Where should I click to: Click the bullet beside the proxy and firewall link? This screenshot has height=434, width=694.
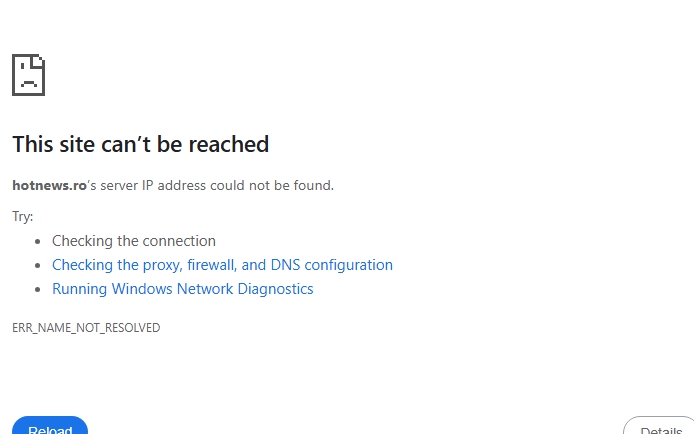tap(38, 265)
